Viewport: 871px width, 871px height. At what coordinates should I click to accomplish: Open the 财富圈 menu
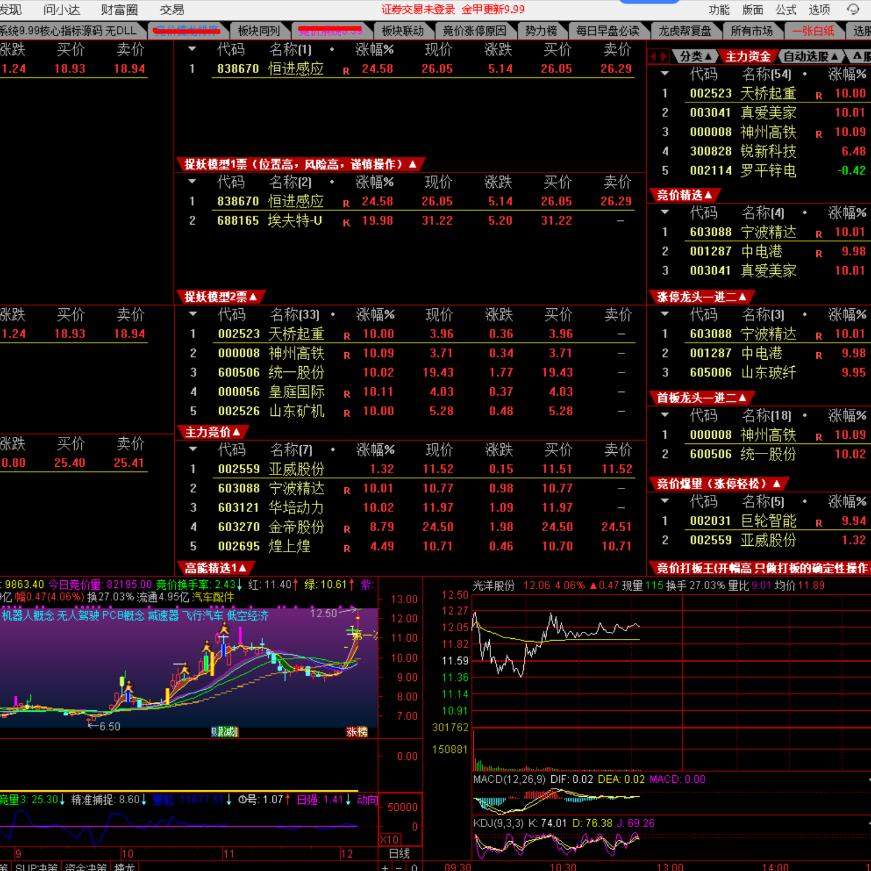coord(119,9)
